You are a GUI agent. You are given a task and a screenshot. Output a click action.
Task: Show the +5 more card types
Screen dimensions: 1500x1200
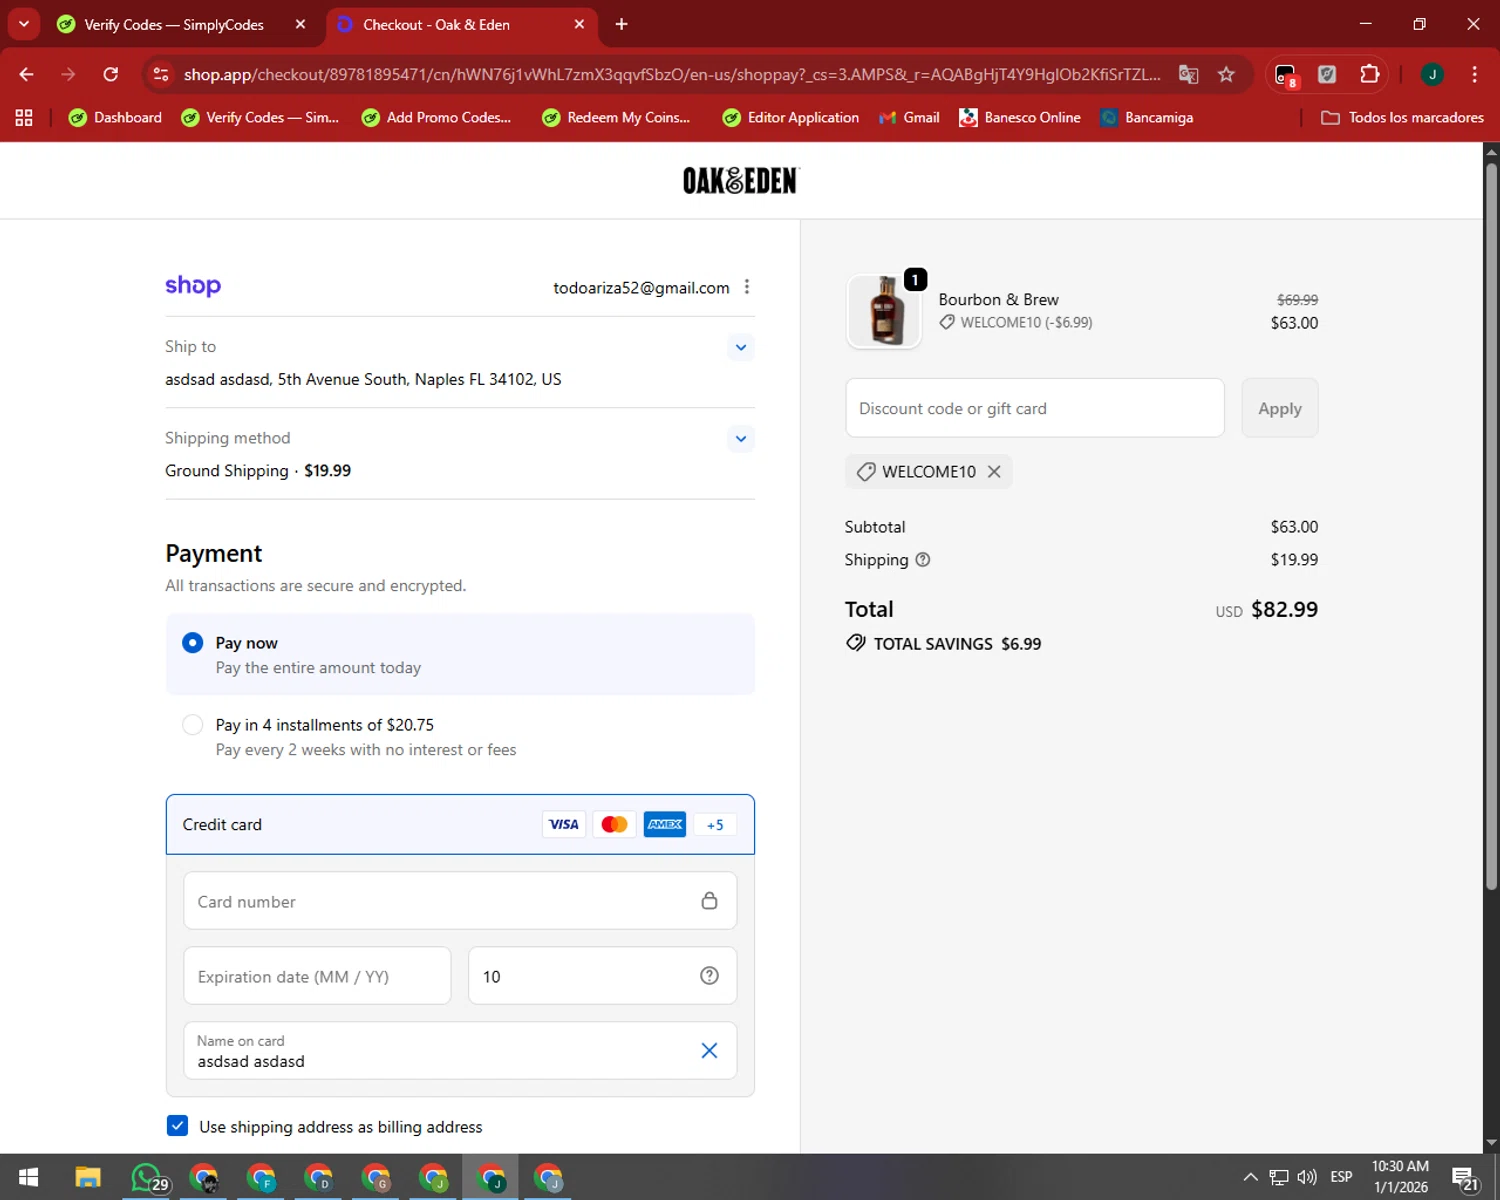point(715,825)
